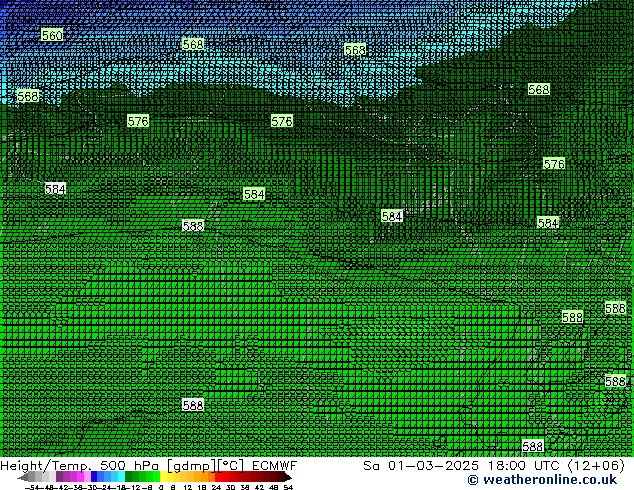Select the yellow swatch in the temperature legend
634x490 pixels.
click(x=163, y=477)
